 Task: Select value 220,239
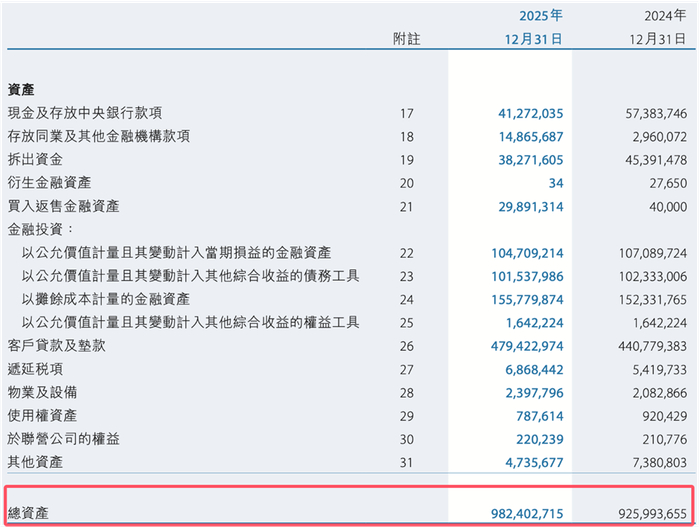click(x=540, y=439)
